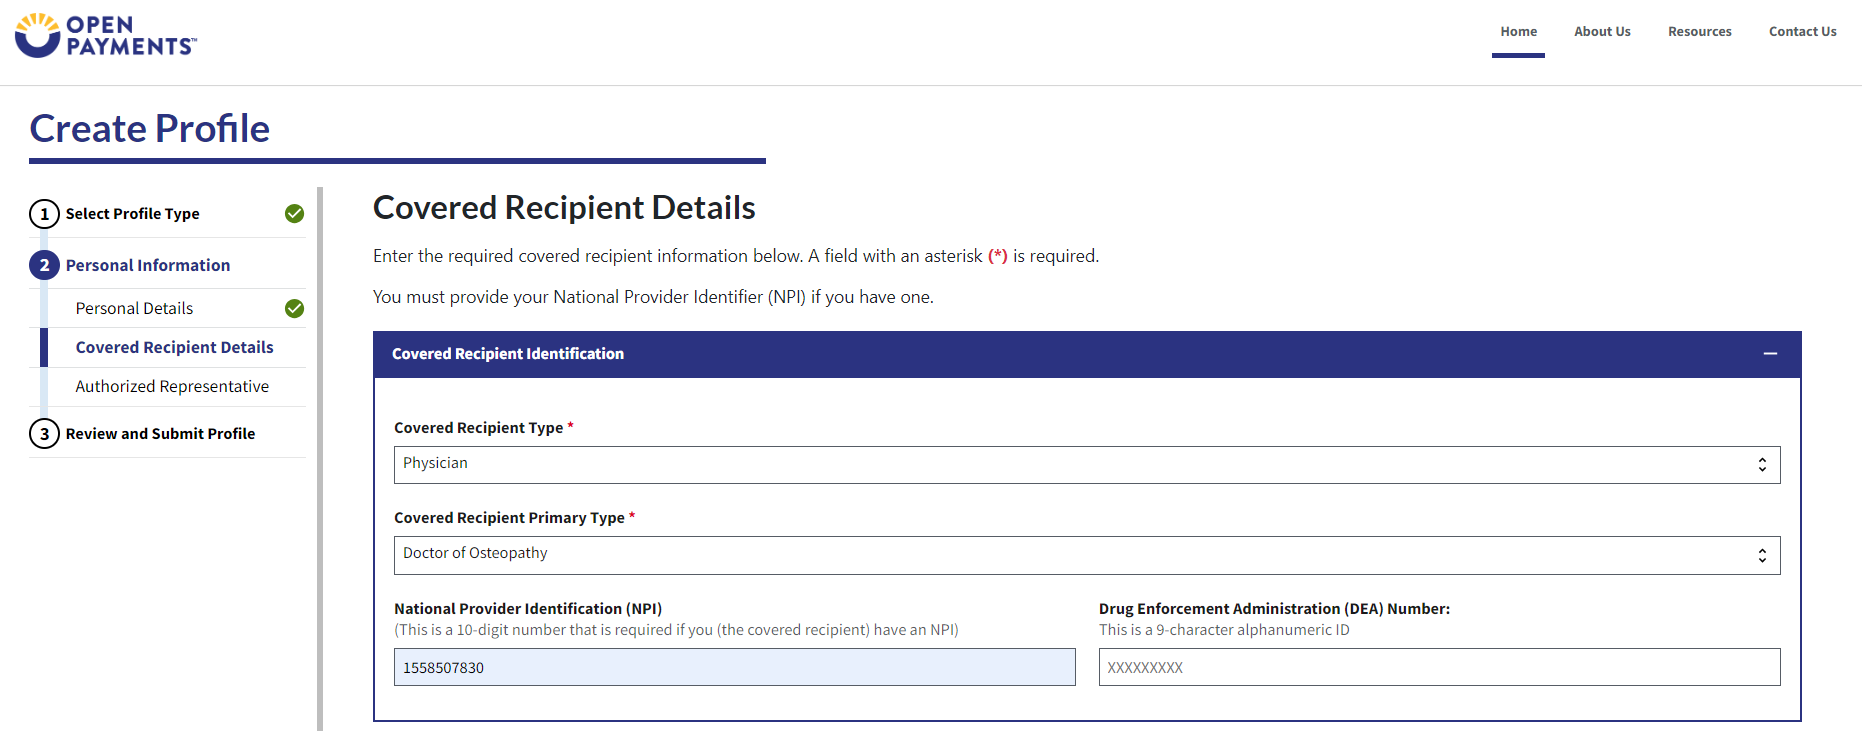Click the step 3 circle icon
The height and width of the screenshot is (731, 1862).
pos(44,434)
